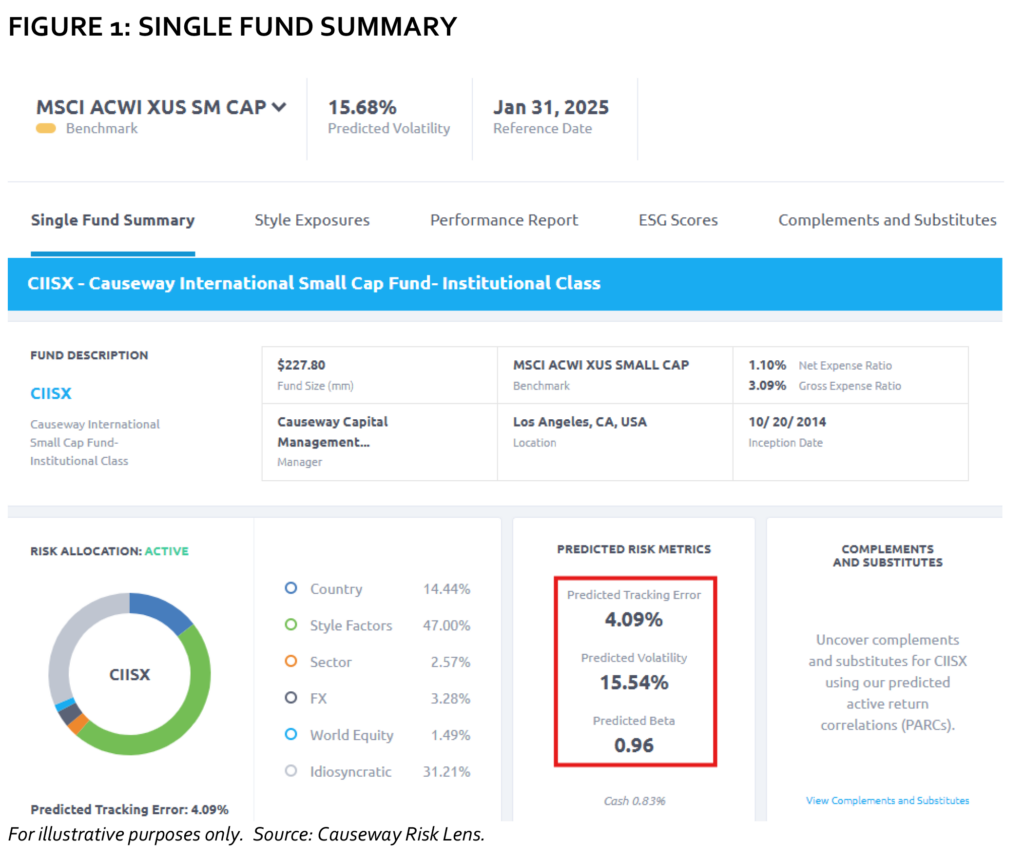Click the dark FX legend circle

point(291,698)
